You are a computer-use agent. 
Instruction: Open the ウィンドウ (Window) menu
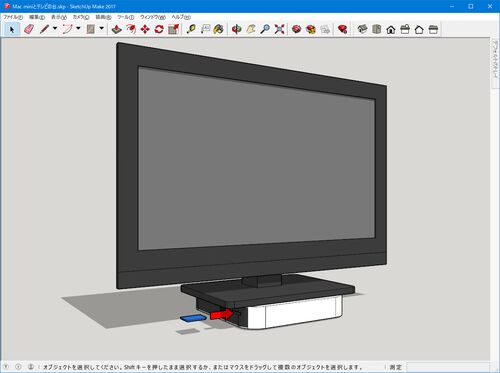click(x=153, y=17)
